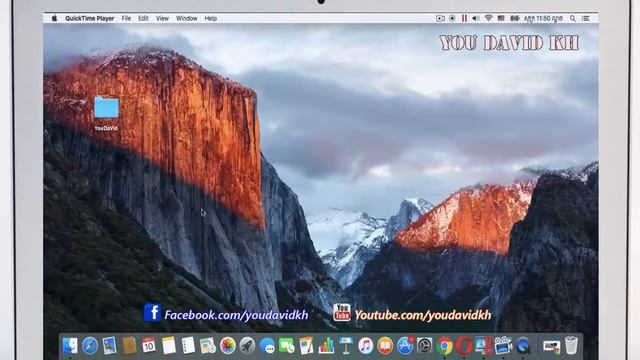Viewport: 640px width, 360px height.
Task: Open the input source flag menu
Action: pyautogui.click(x=501, y=18)
